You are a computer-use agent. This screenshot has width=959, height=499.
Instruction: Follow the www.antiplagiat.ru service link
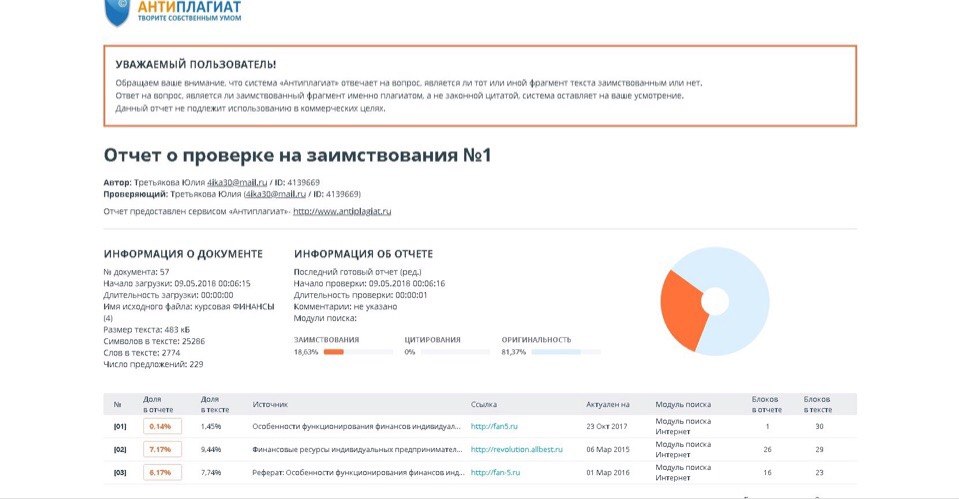click(342, 211)
